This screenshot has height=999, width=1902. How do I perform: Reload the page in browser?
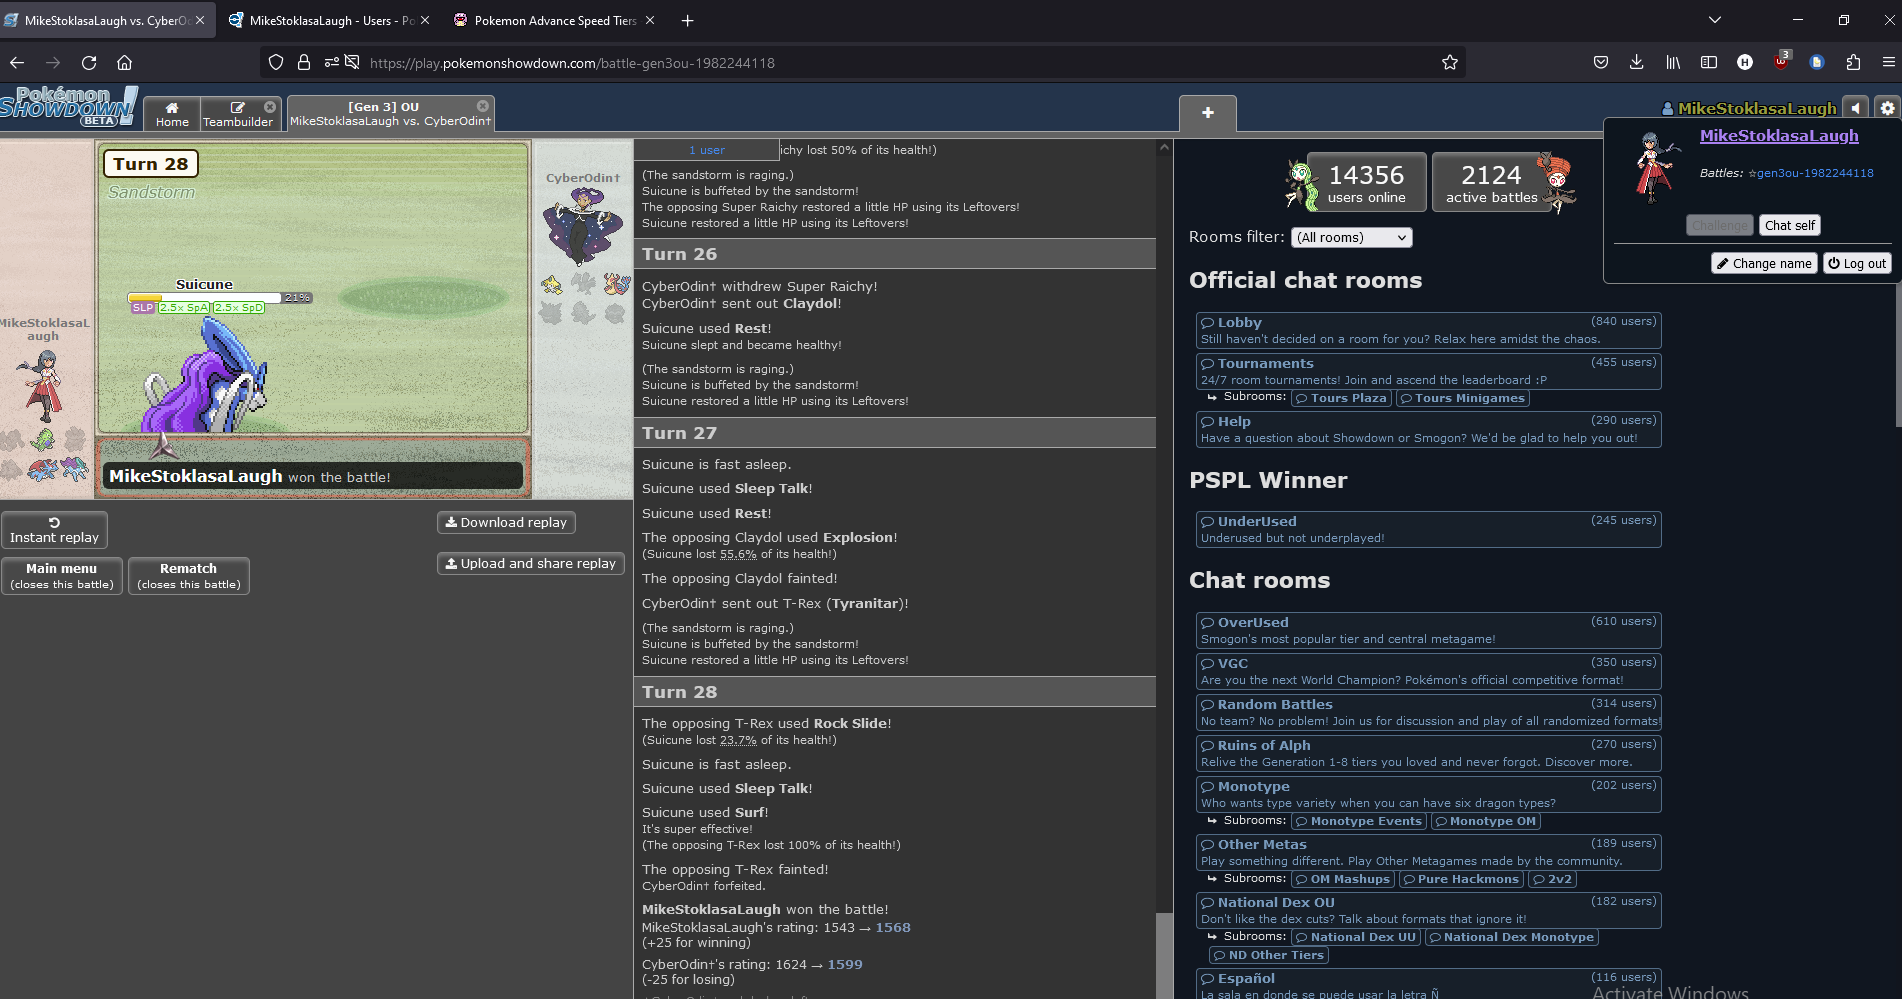89,63
